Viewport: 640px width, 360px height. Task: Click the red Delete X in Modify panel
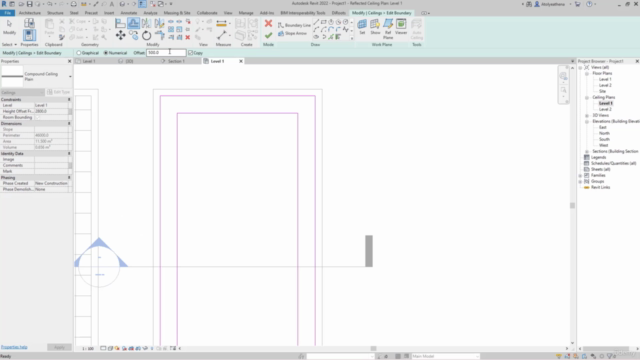(x=188, y=38)
